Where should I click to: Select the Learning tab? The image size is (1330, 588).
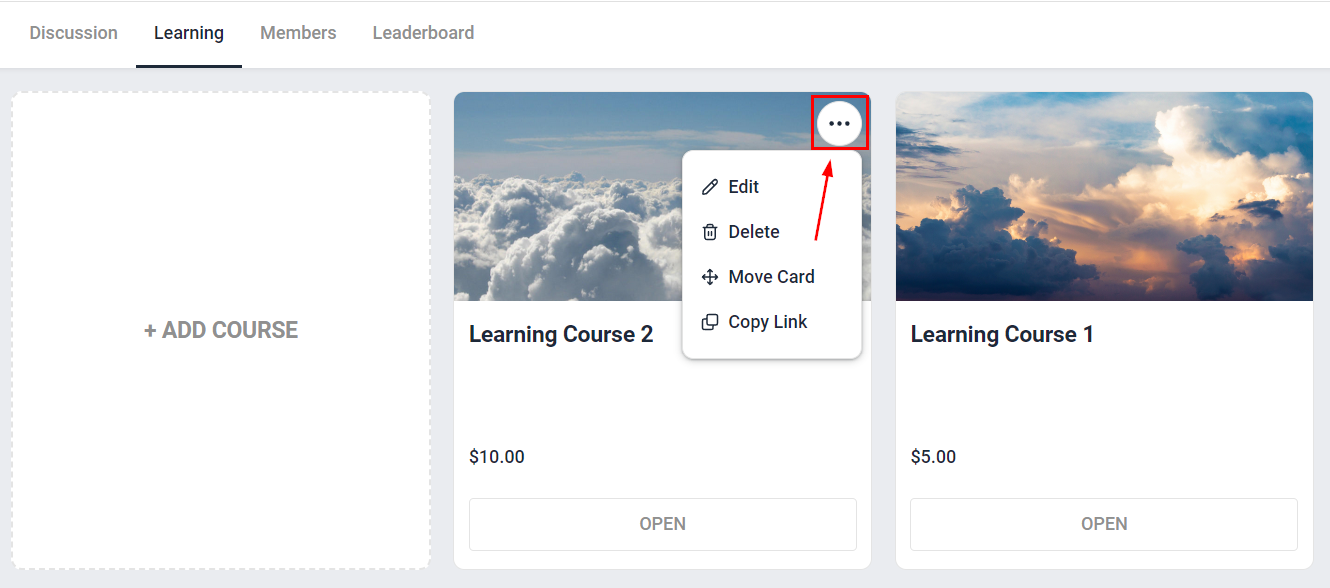point(188,33)
